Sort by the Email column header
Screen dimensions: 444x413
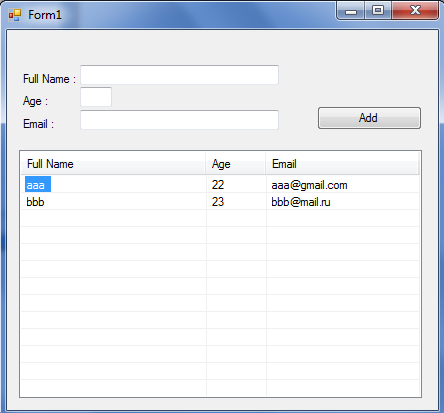[342, 164]
